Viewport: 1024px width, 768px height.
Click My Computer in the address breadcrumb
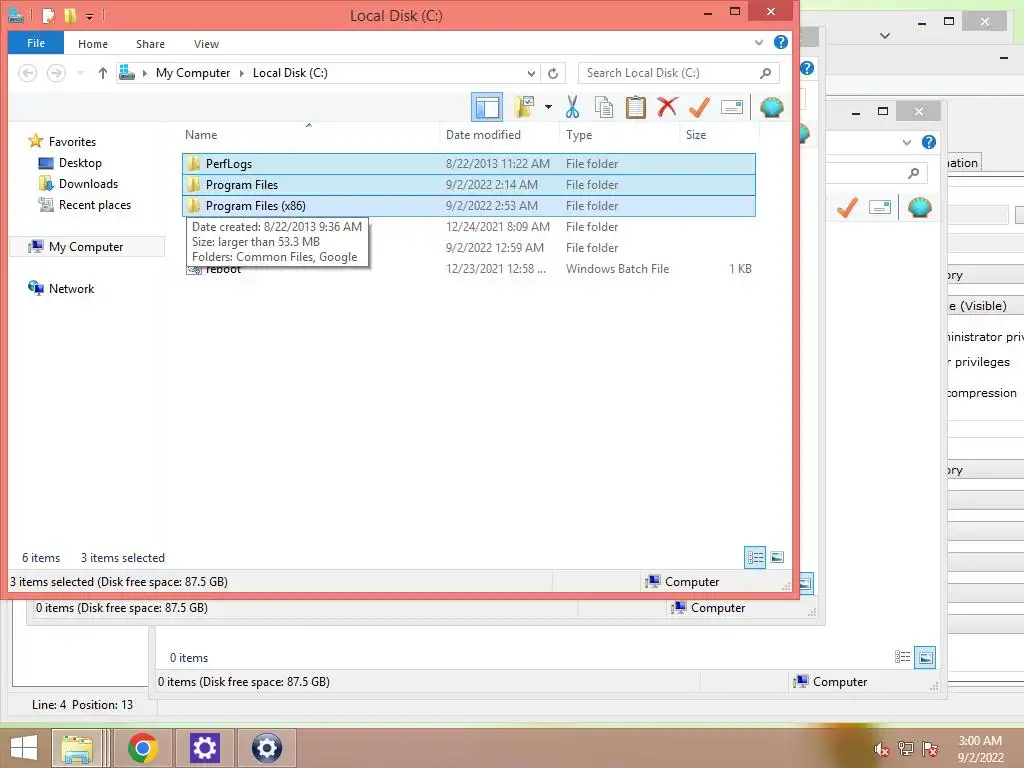193,73
